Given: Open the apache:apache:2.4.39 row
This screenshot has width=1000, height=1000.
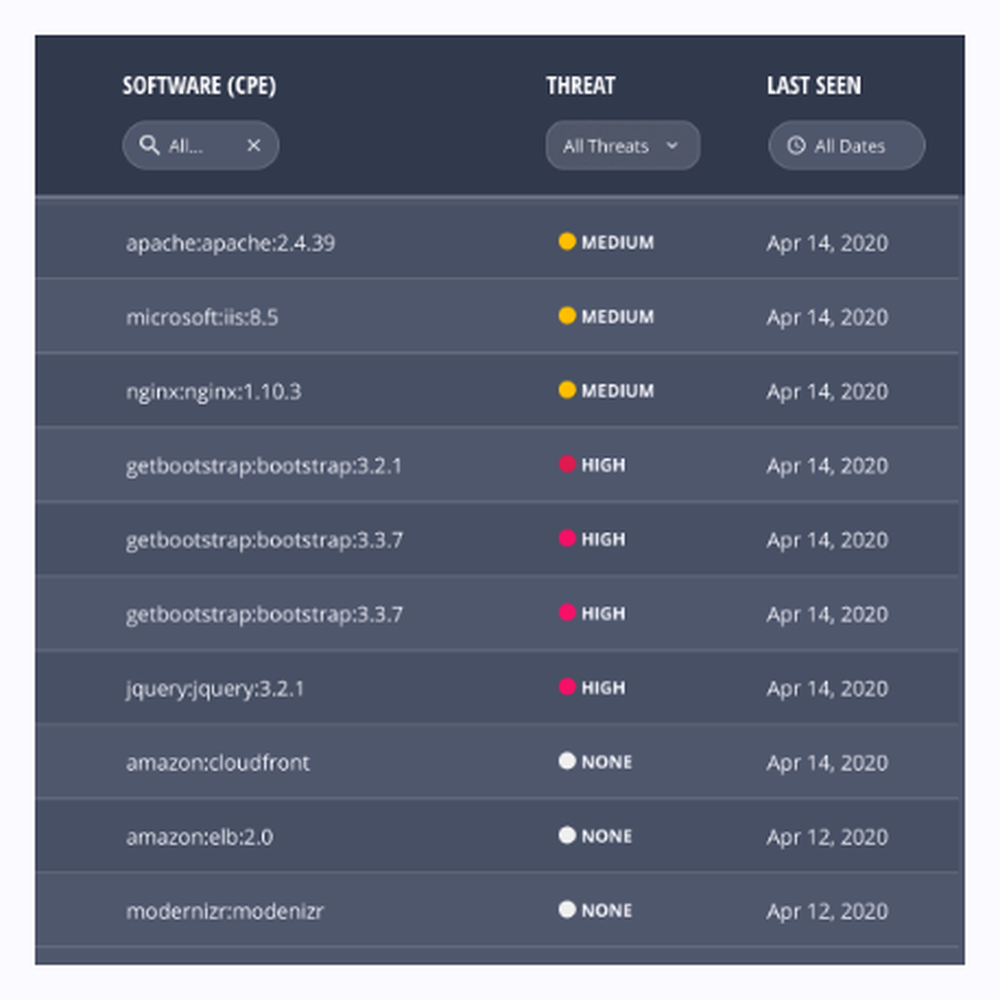Looking at the screenshot, I should (230, 243).
